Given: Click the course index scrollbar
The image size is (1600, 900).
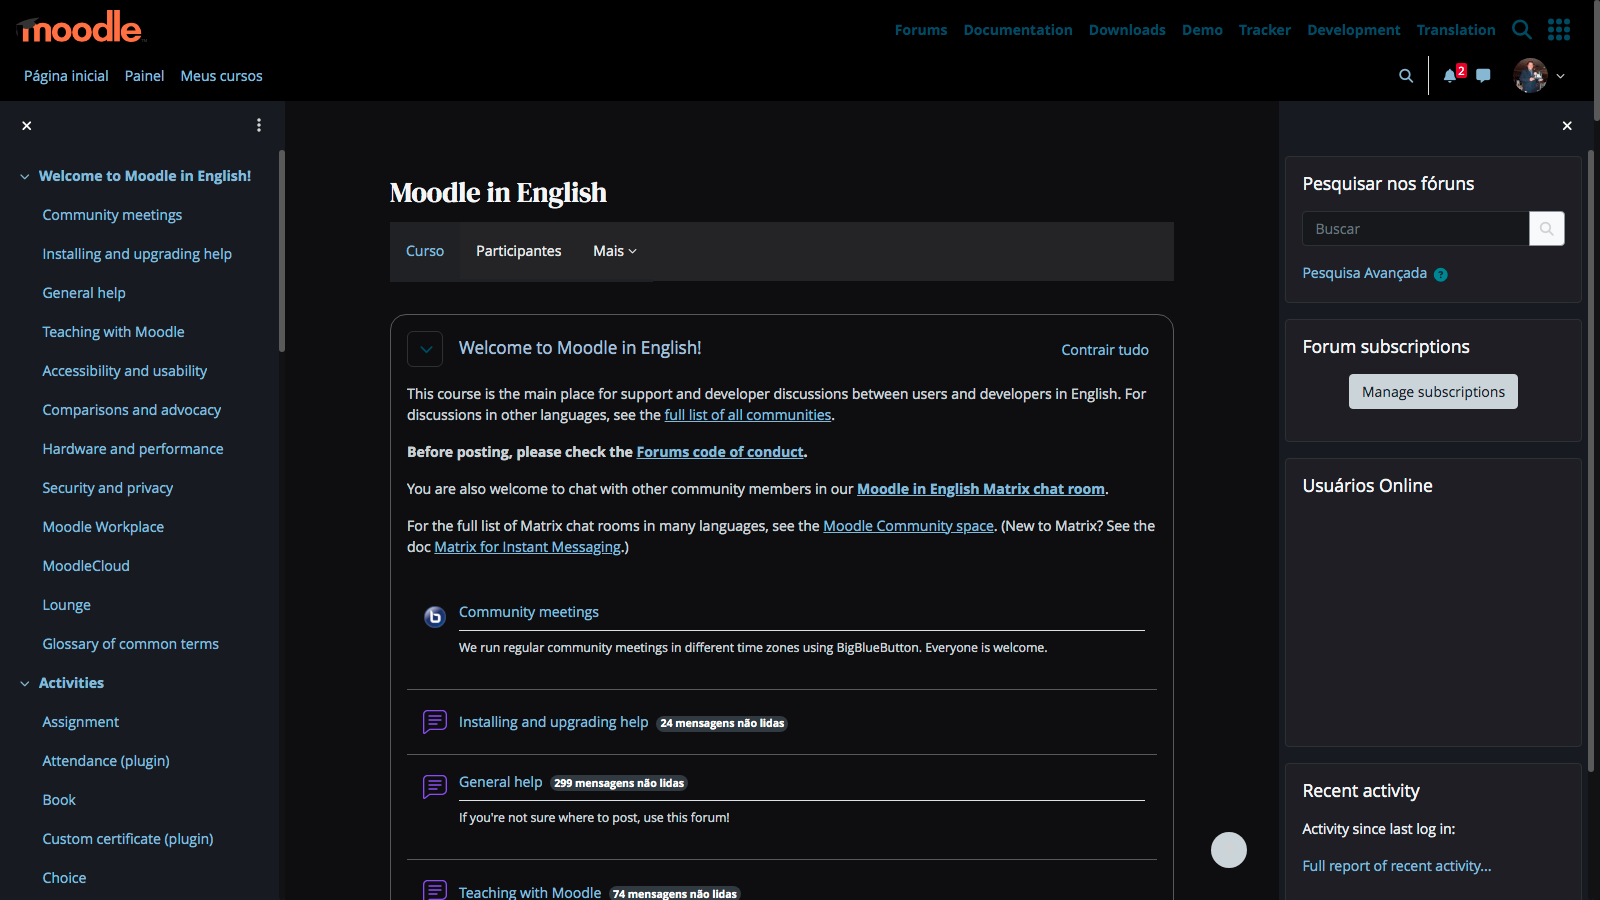Looking at the screenshot, I should tap(282, 251).
